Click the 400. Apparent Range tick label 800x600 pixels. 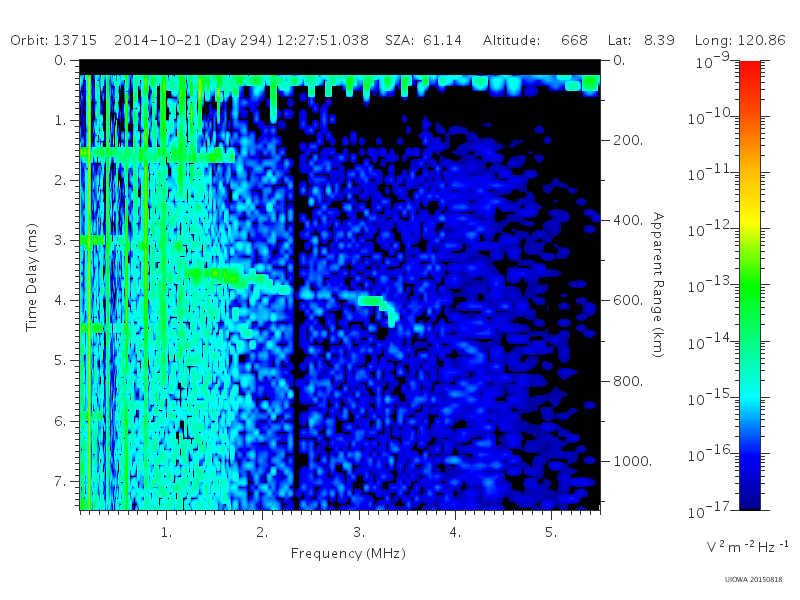[628, 220]
